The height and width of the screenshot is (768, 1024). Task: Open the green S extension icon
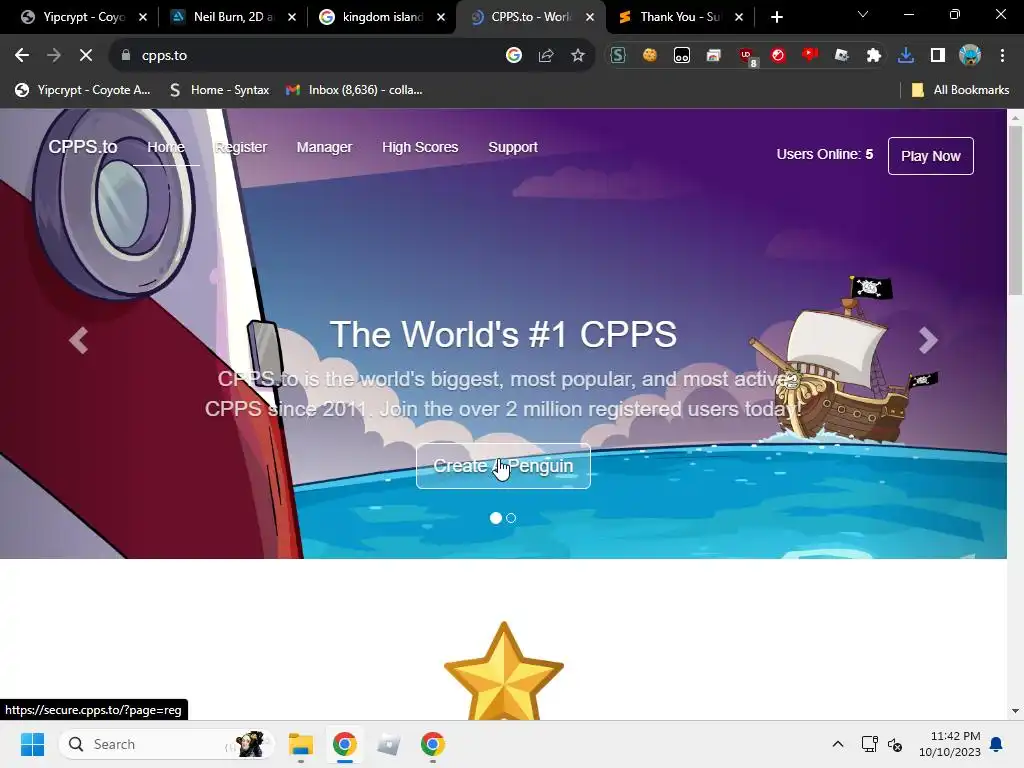pos(618,56)
